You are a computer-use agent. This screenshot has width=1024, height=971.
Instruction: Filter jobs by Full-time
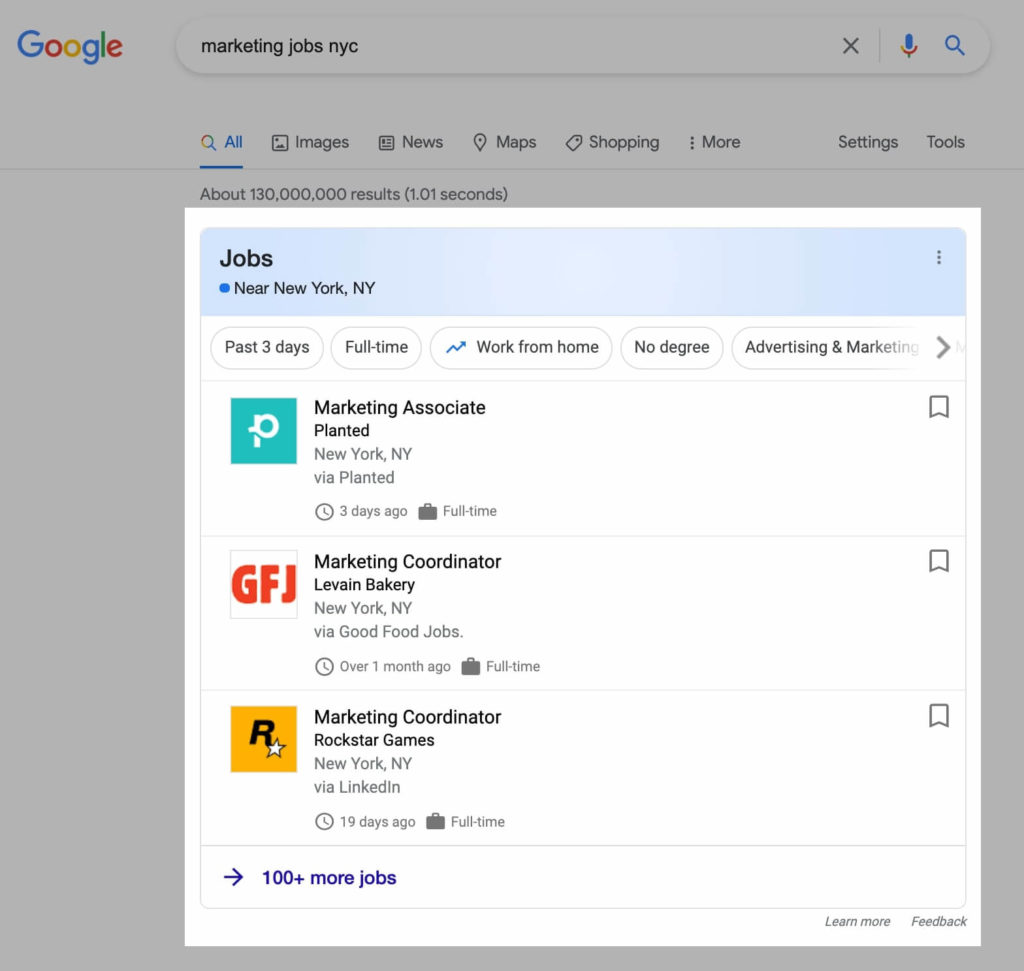(x=376, y=347)
